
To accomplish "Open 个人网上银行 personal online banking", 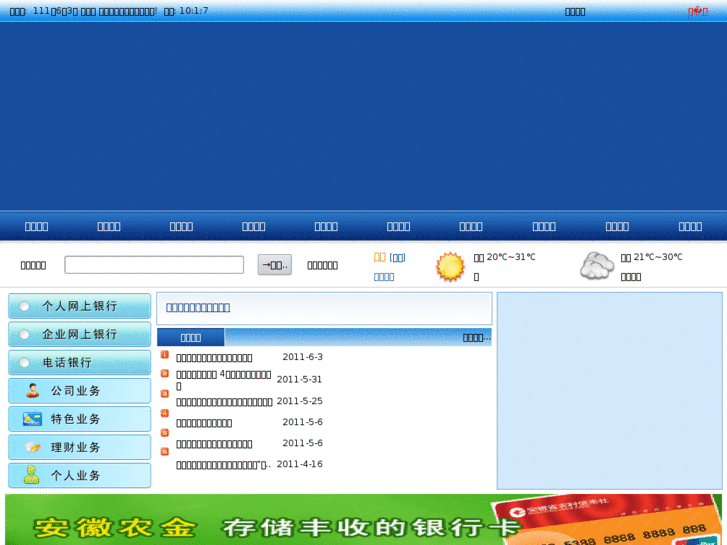I will tap(79, 306).
